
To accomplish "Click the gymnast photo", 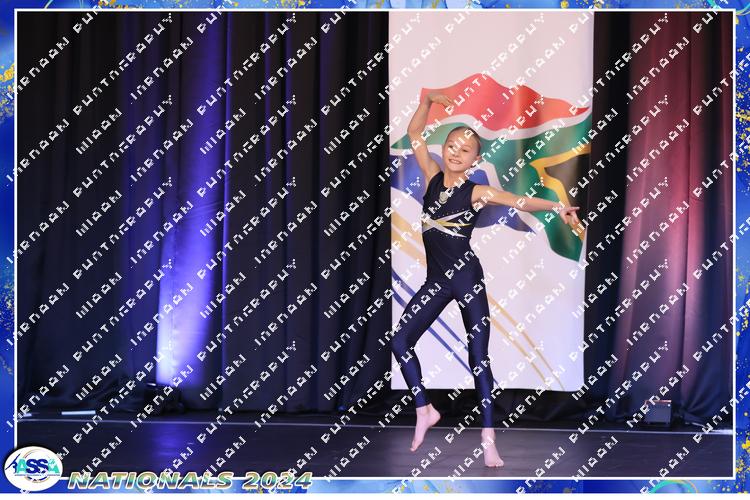I will coord(375,244).
